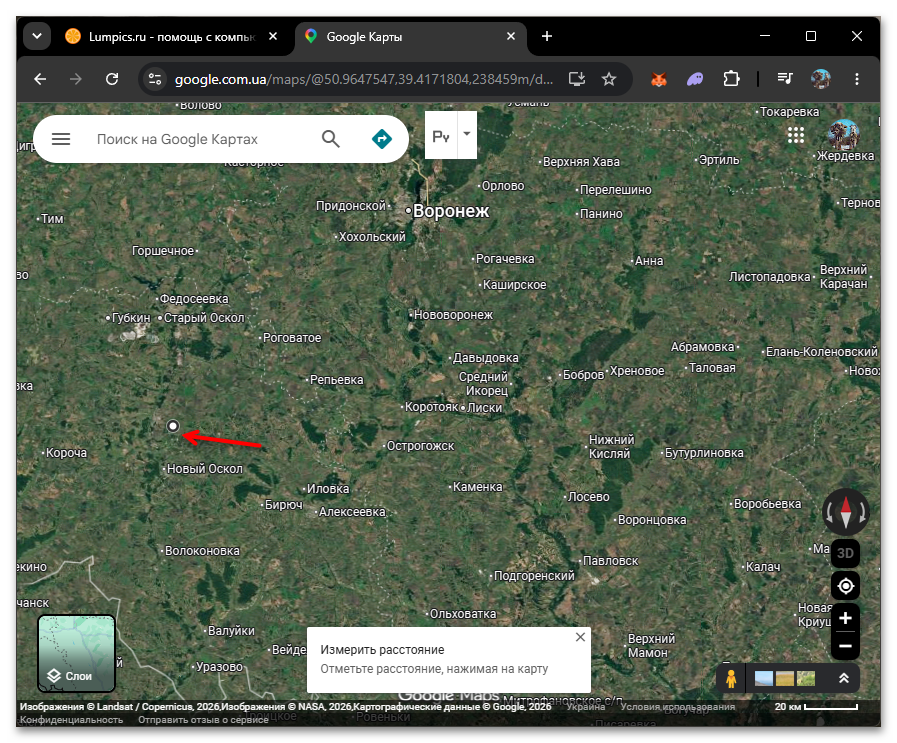Zoom out with the minus button

click(846, 646)
